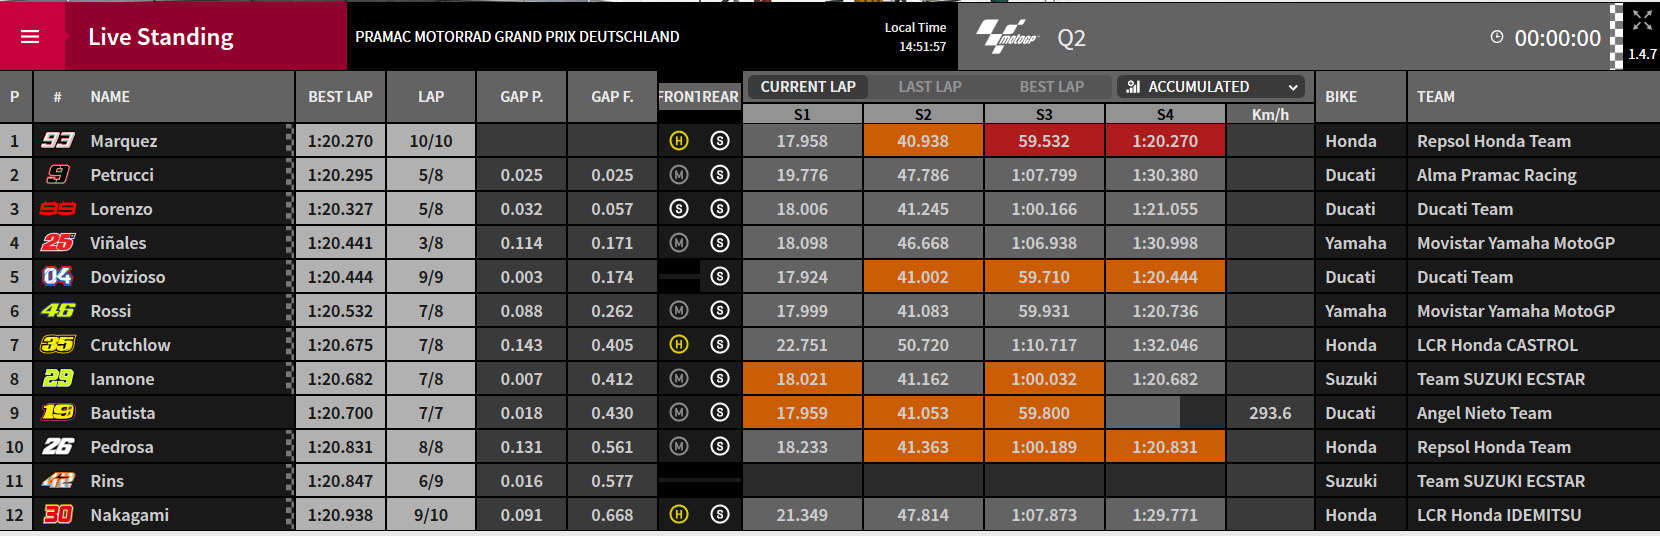The image size is (1660, 536).
Task: Click Rossi's number 46 badge
Action: (x=58, y=311)
